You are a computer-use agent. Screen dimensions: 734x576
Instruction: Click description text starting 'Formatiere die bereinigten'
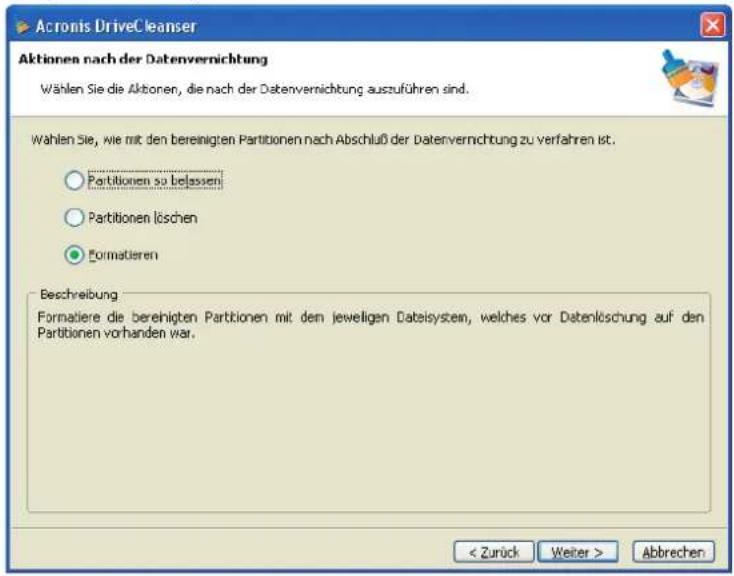pos(371,325)
